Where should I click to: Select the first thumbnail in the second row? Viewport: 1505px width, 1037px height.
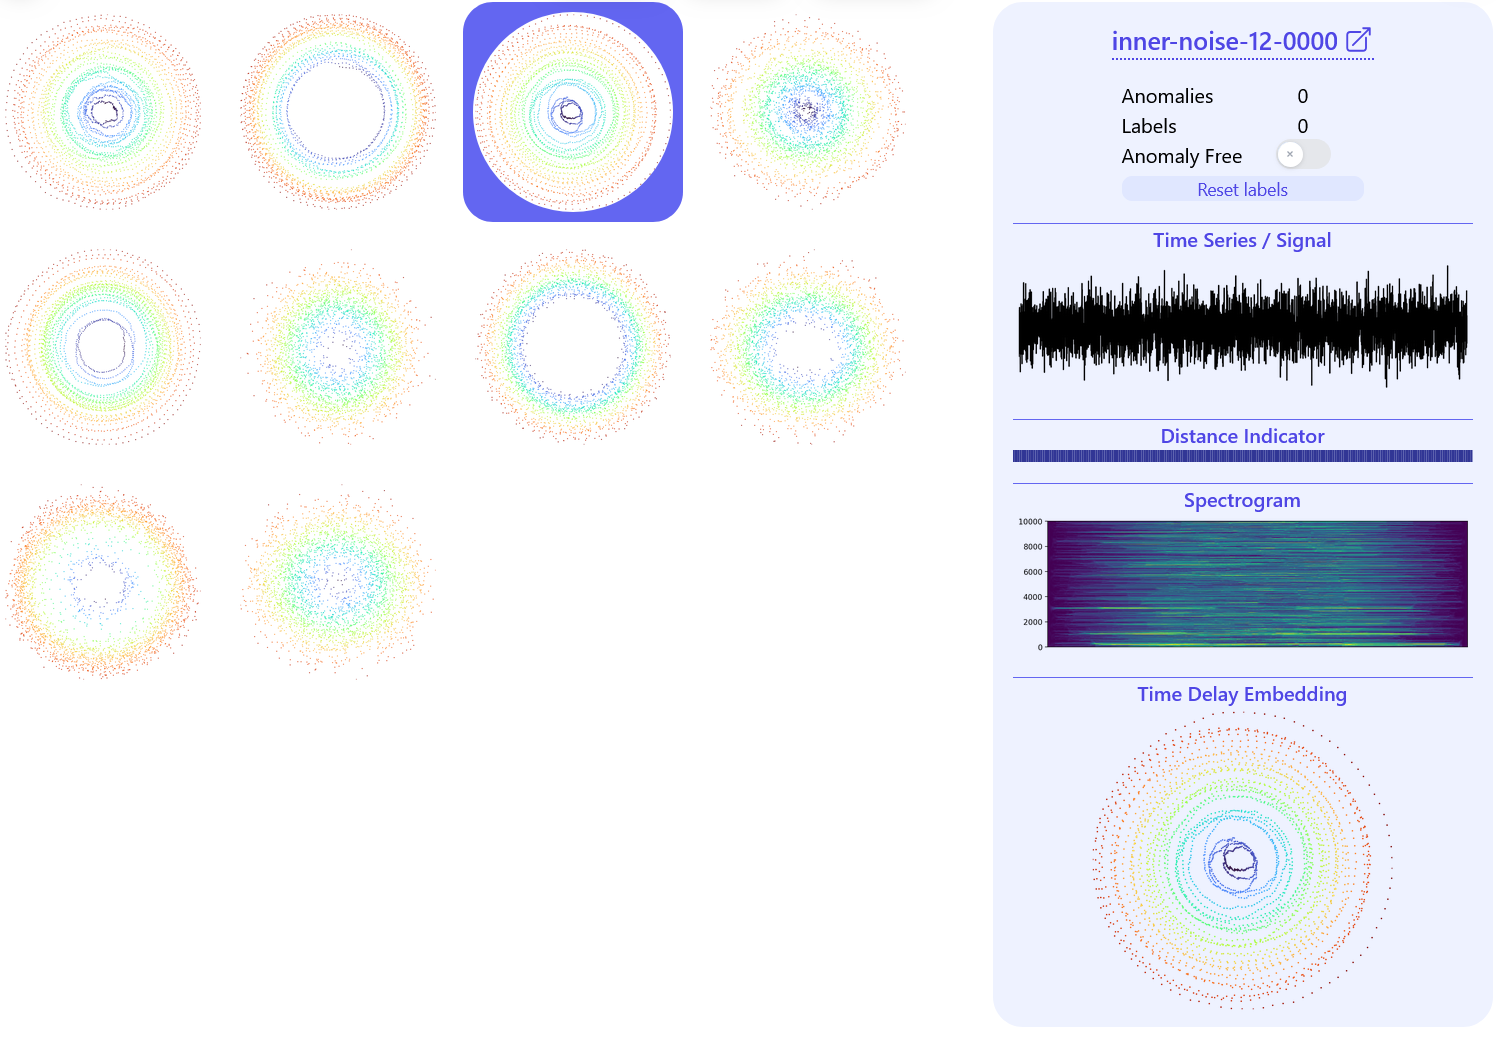(x=103, y=346)
